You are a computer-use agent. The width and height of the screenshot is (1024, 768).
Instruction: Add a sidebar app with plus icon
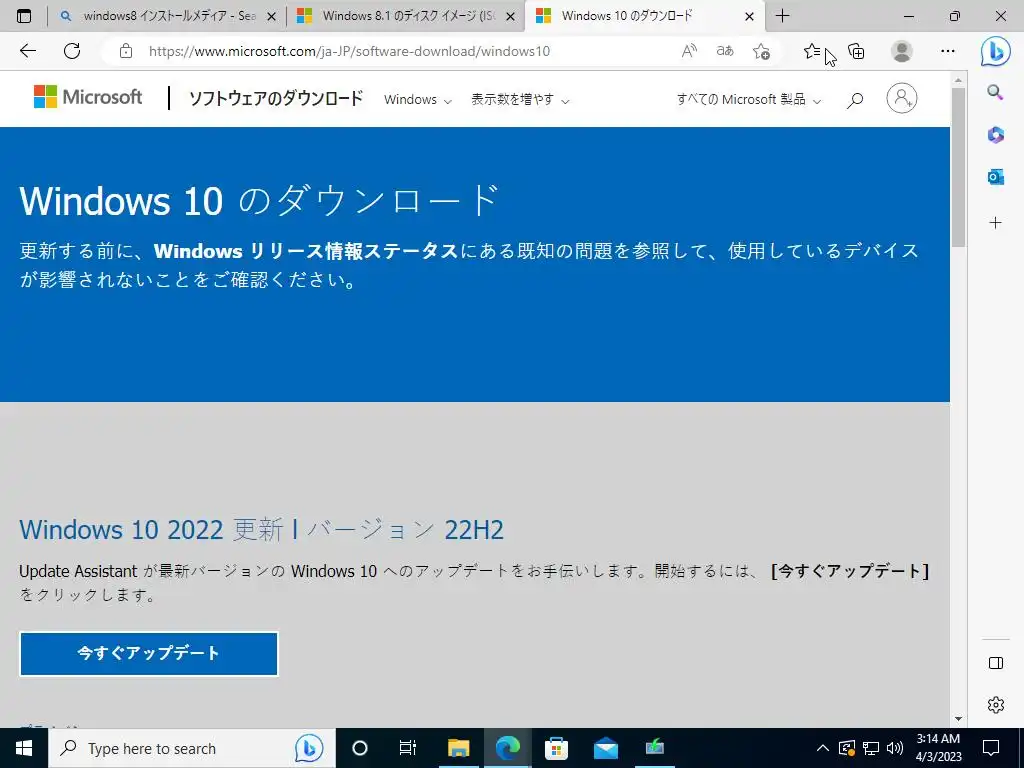[995, 223]
